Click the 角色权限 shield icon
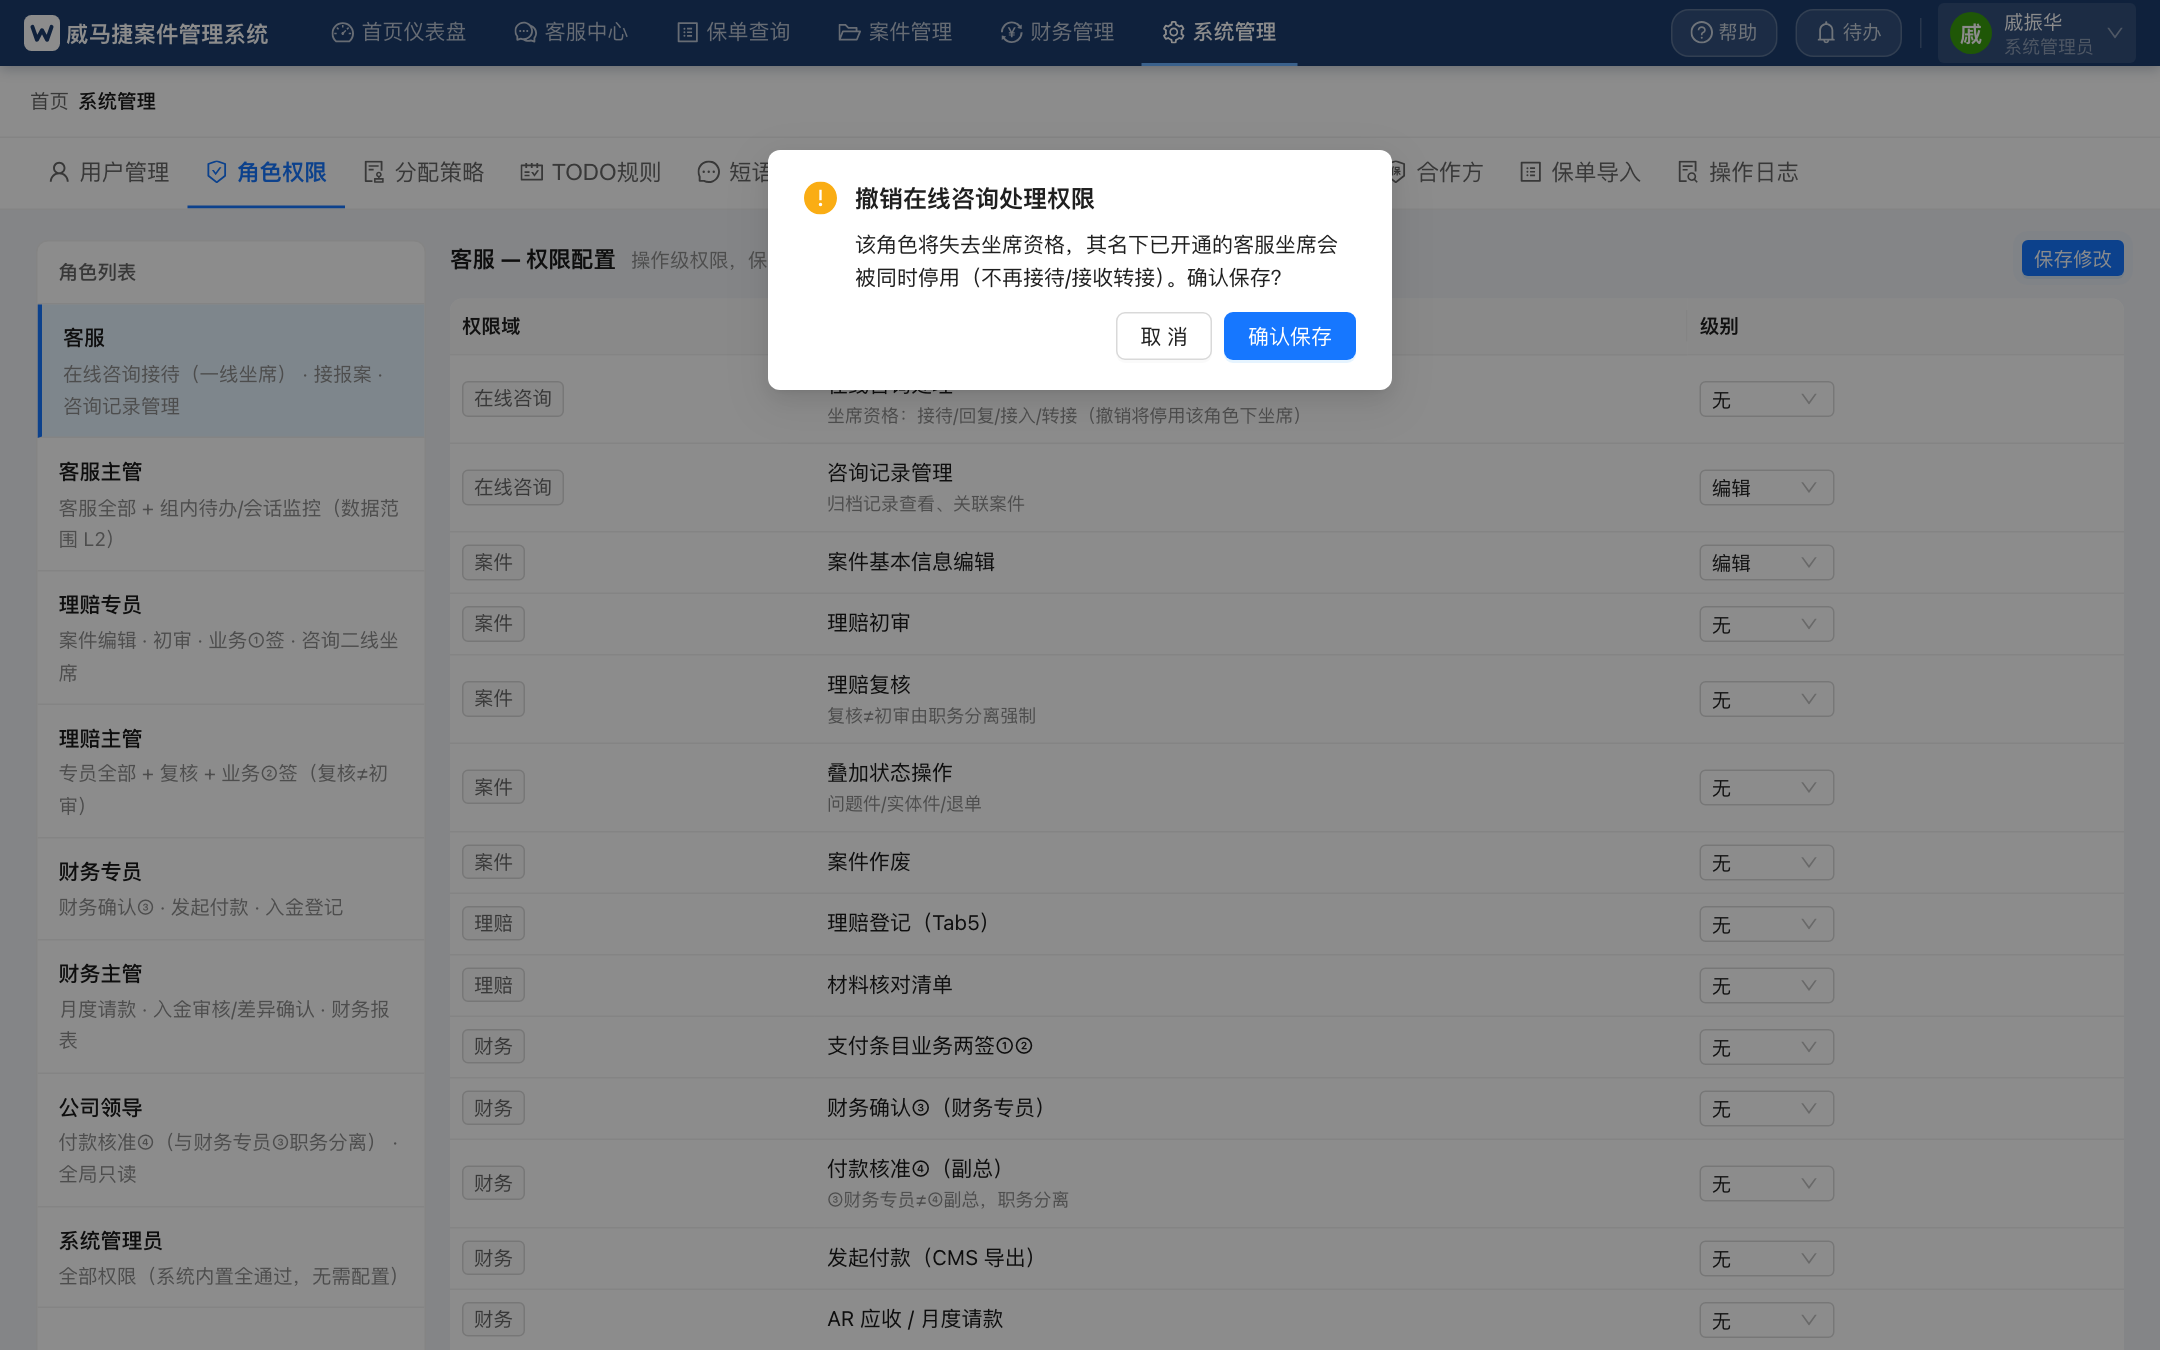The image size is (2160, 1350). tap(216, 172)
